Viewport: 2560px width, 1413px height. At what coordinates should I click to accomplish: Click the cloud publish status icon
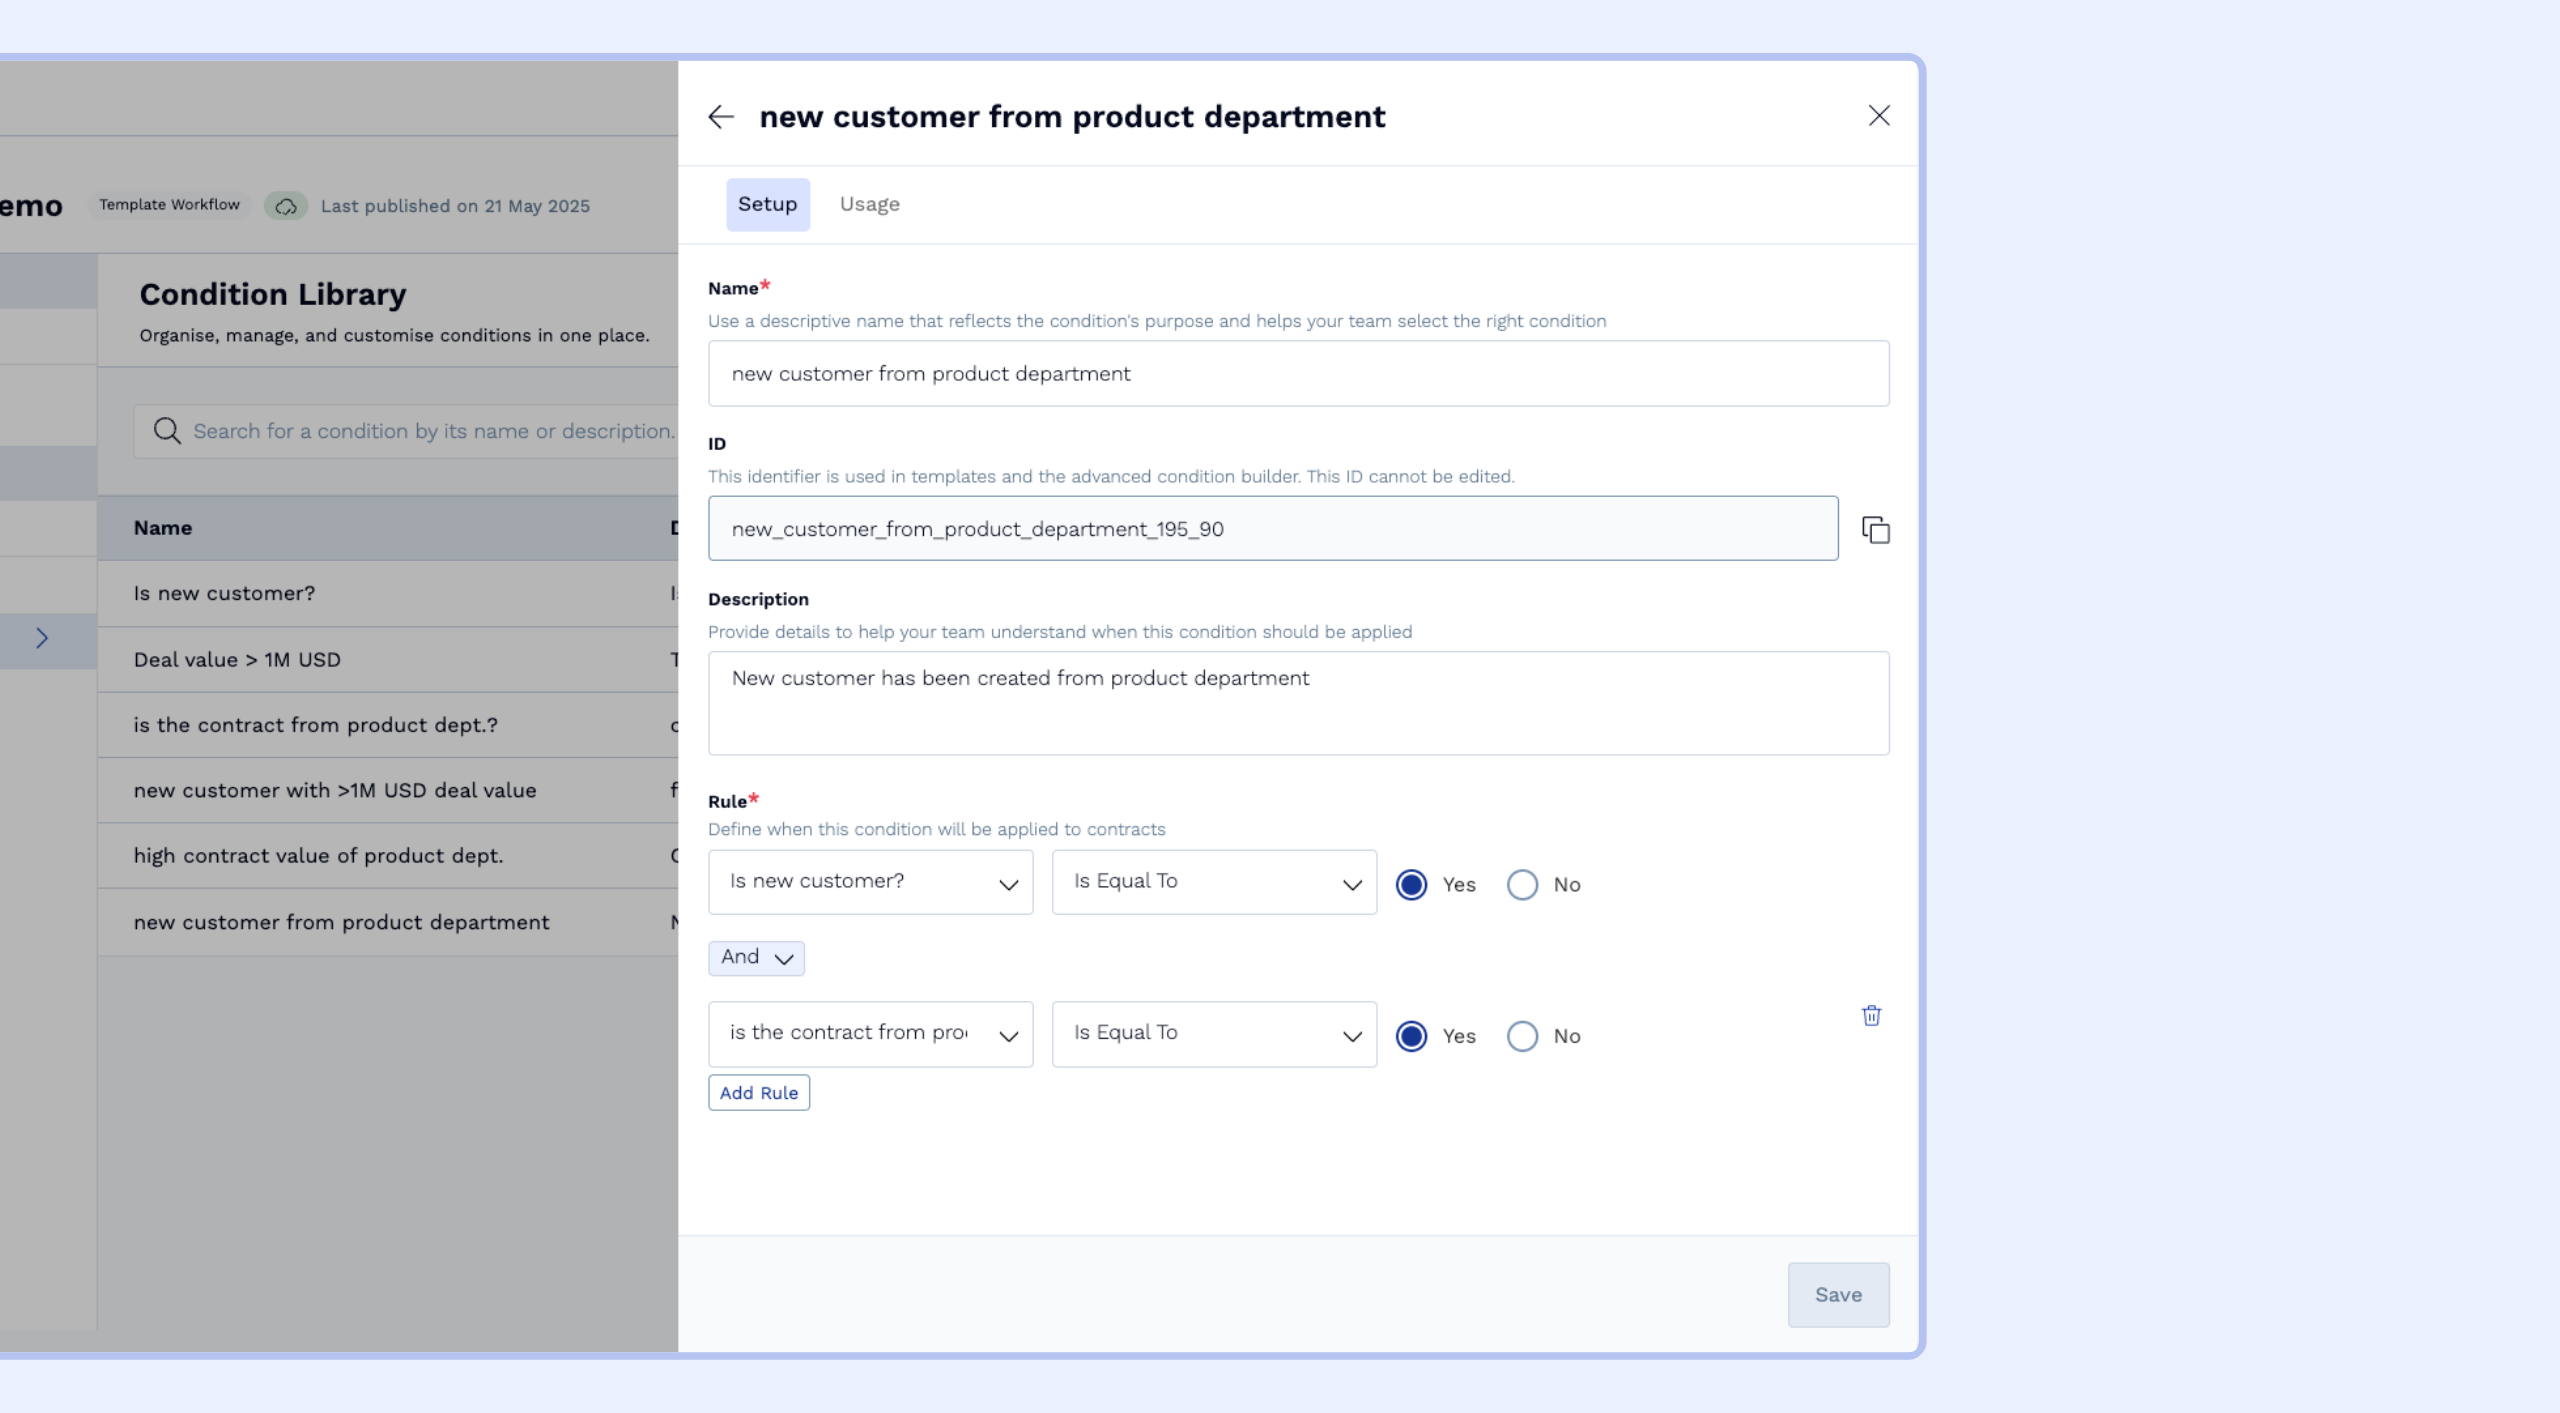[286, 206]
